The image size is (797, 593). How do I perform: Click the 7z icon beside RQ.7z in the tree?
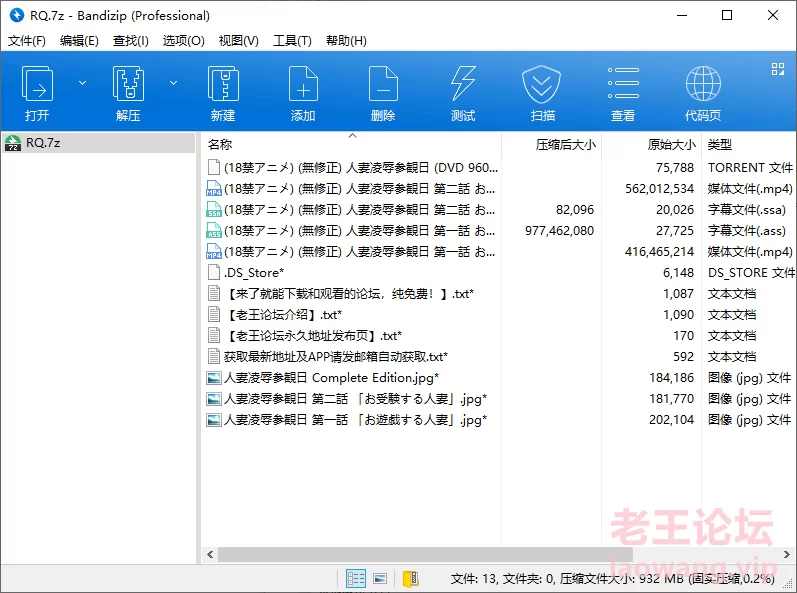(13, 143)
